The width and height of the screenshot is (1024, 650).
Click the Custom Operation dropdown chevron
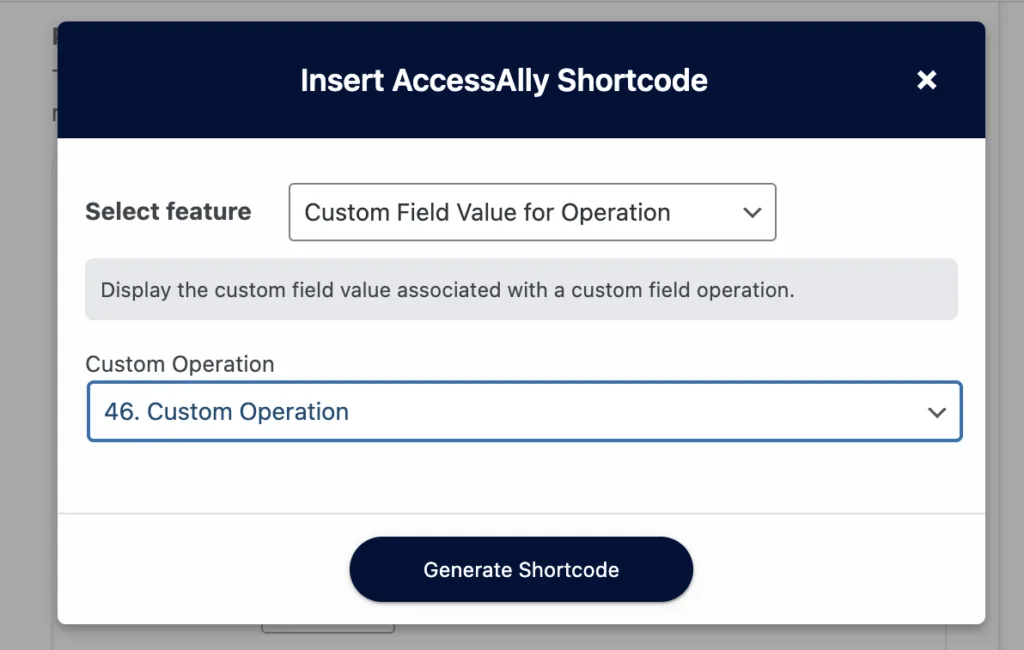point(937,412)
